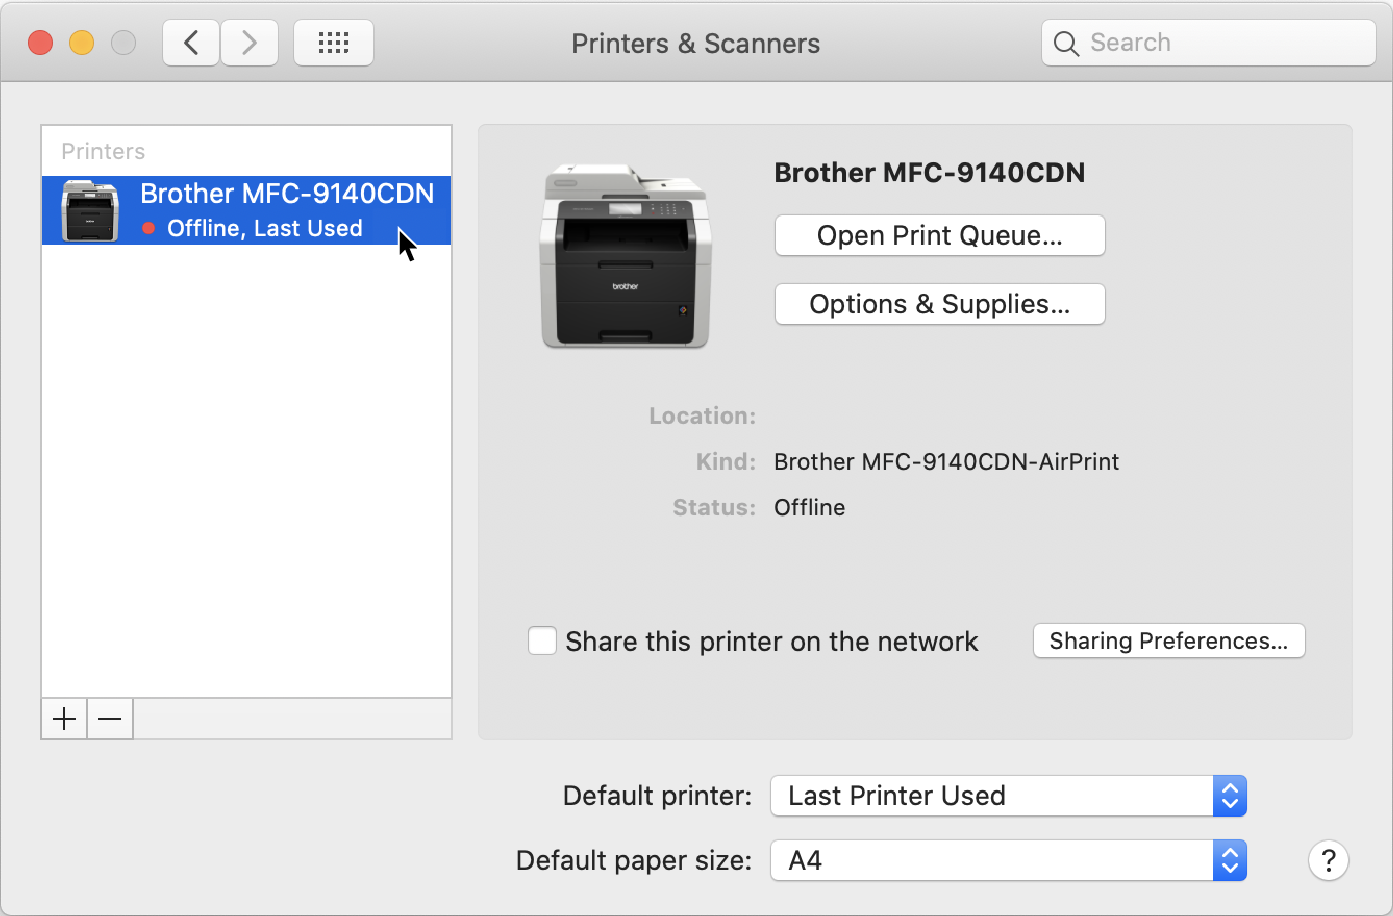Select Brother MFC-9140CDN in the printer list
The width and height of the screenshot is (1393, 916).
[x=245, y=210]
